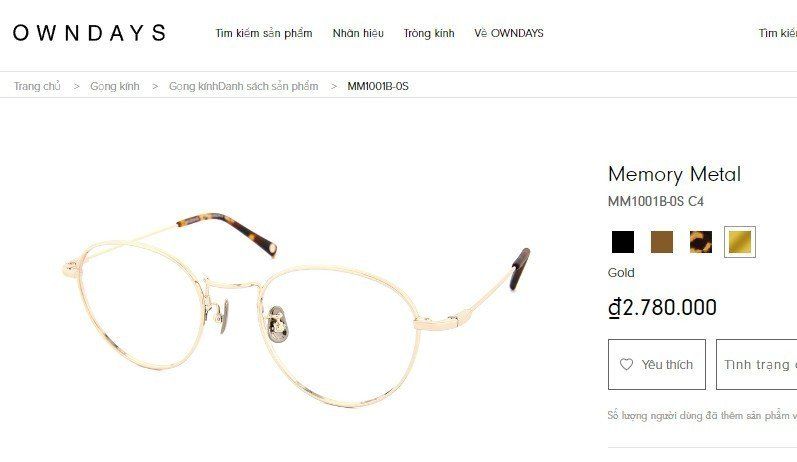
Task: Open the Về OWNDAYS menu
Action: tap(509, 33)
